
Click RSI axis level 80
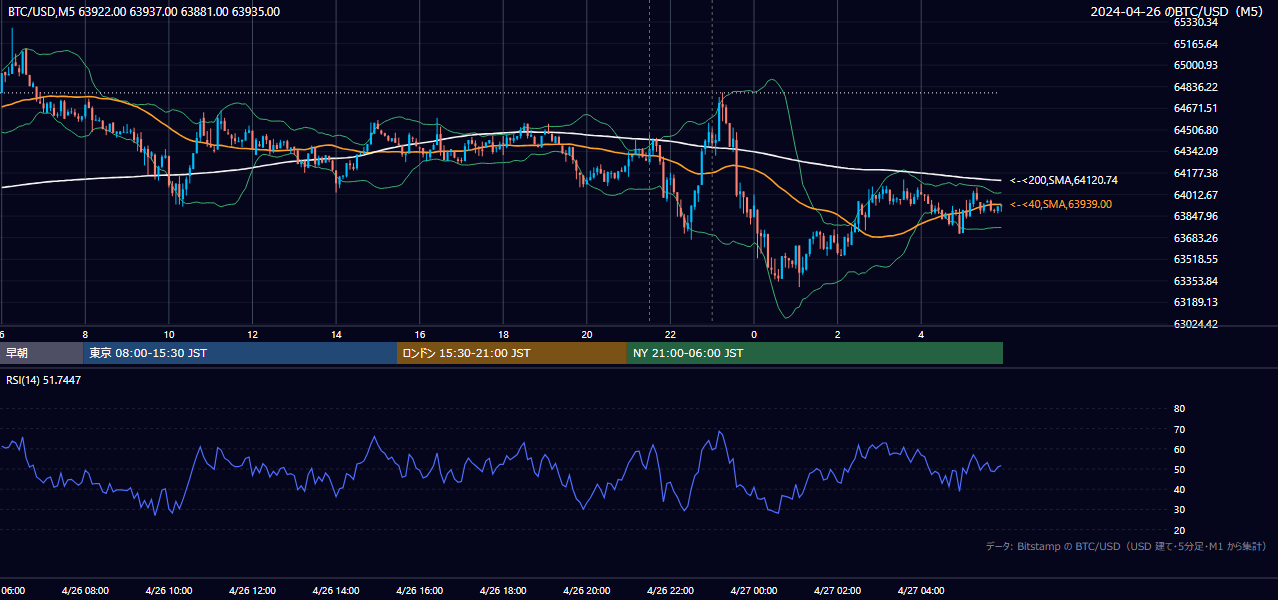point(1179,409)
